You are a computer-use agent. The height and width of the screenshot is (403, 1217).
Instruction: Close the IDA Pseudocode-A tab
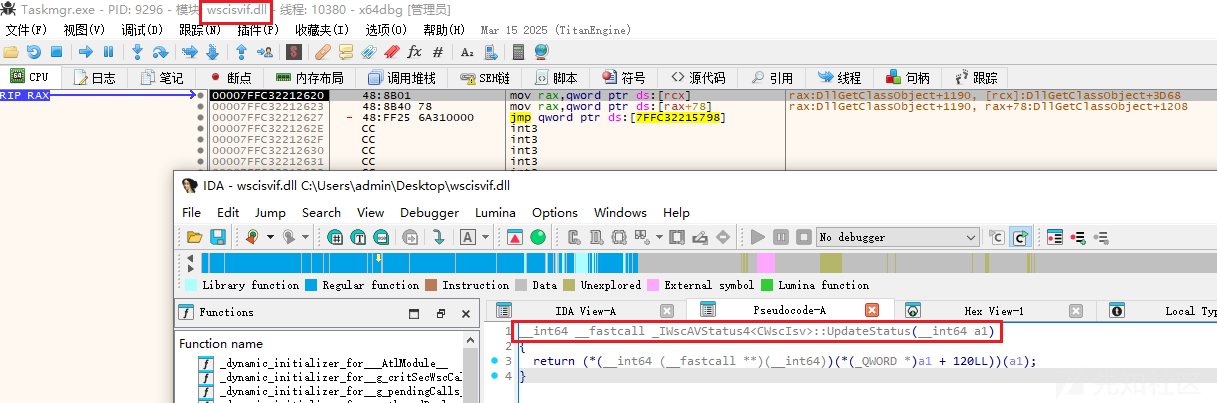pos(871,311)
